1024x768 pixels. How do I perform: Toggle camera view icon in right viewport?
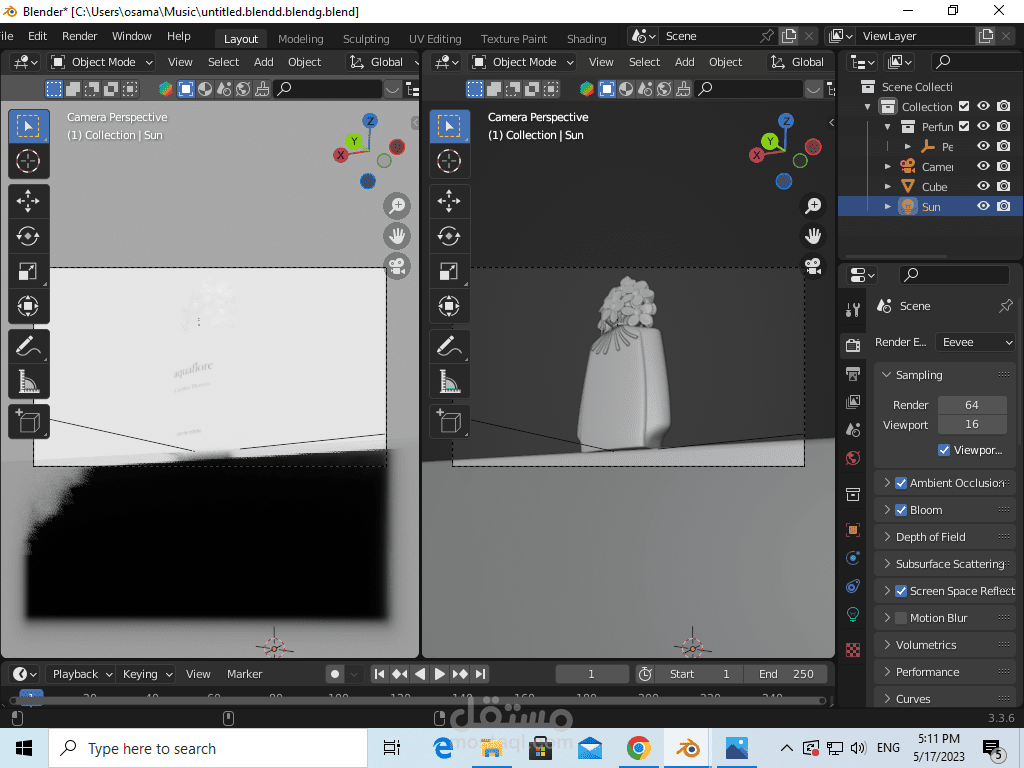[x=814, y=267]
